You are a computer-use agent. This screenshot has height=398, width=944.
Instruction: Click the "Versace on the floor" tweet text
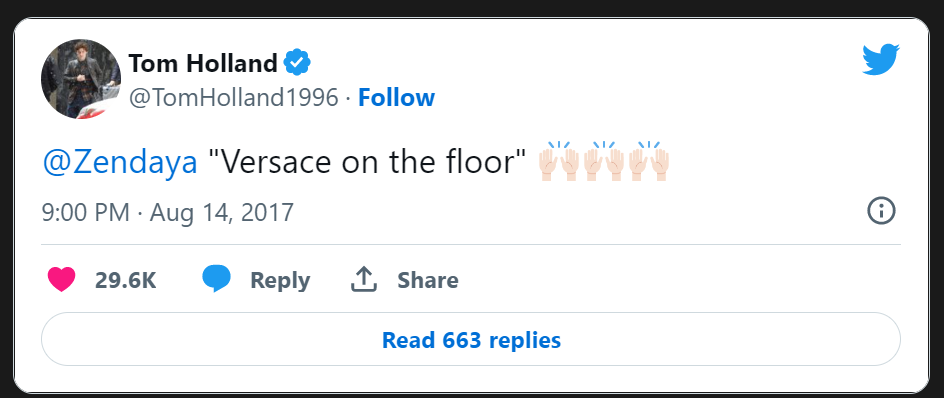(x=367, y=163)
